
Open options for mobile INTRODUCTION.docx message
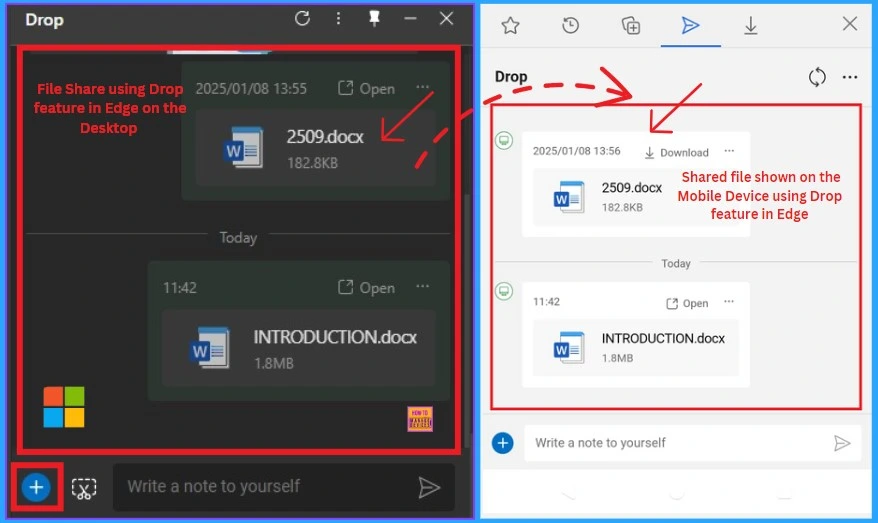click(x=729, y=301)
